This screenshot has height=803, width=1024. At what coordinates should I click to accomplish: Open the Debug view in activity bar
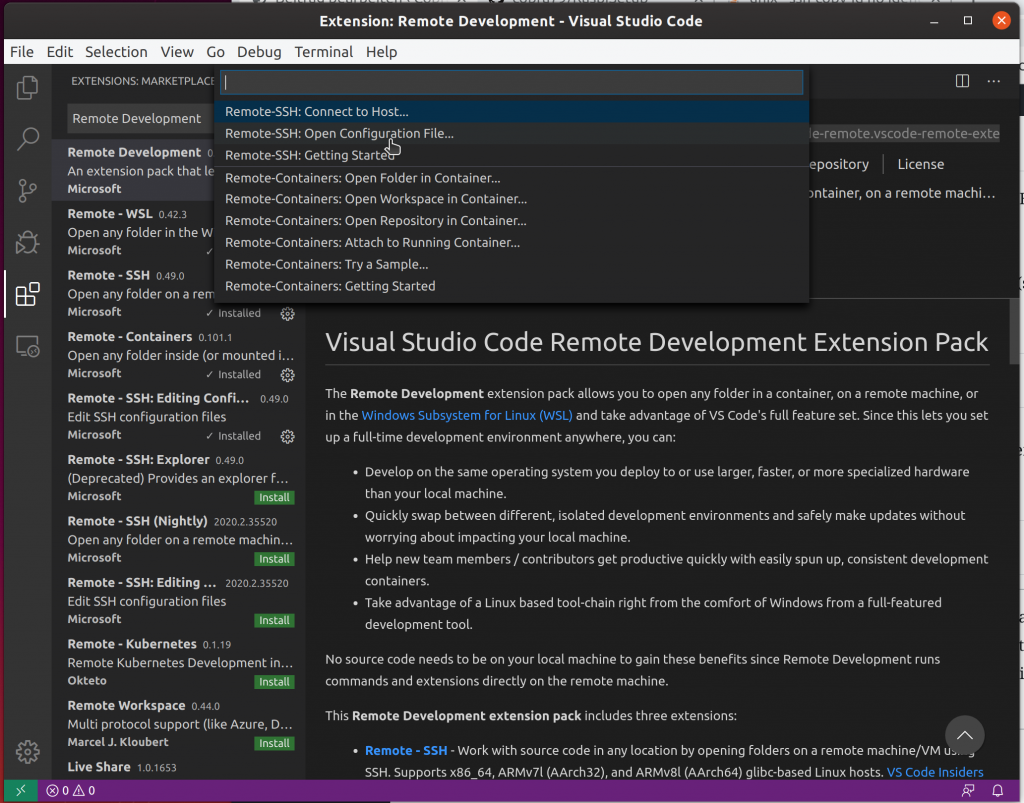[27, 242]
